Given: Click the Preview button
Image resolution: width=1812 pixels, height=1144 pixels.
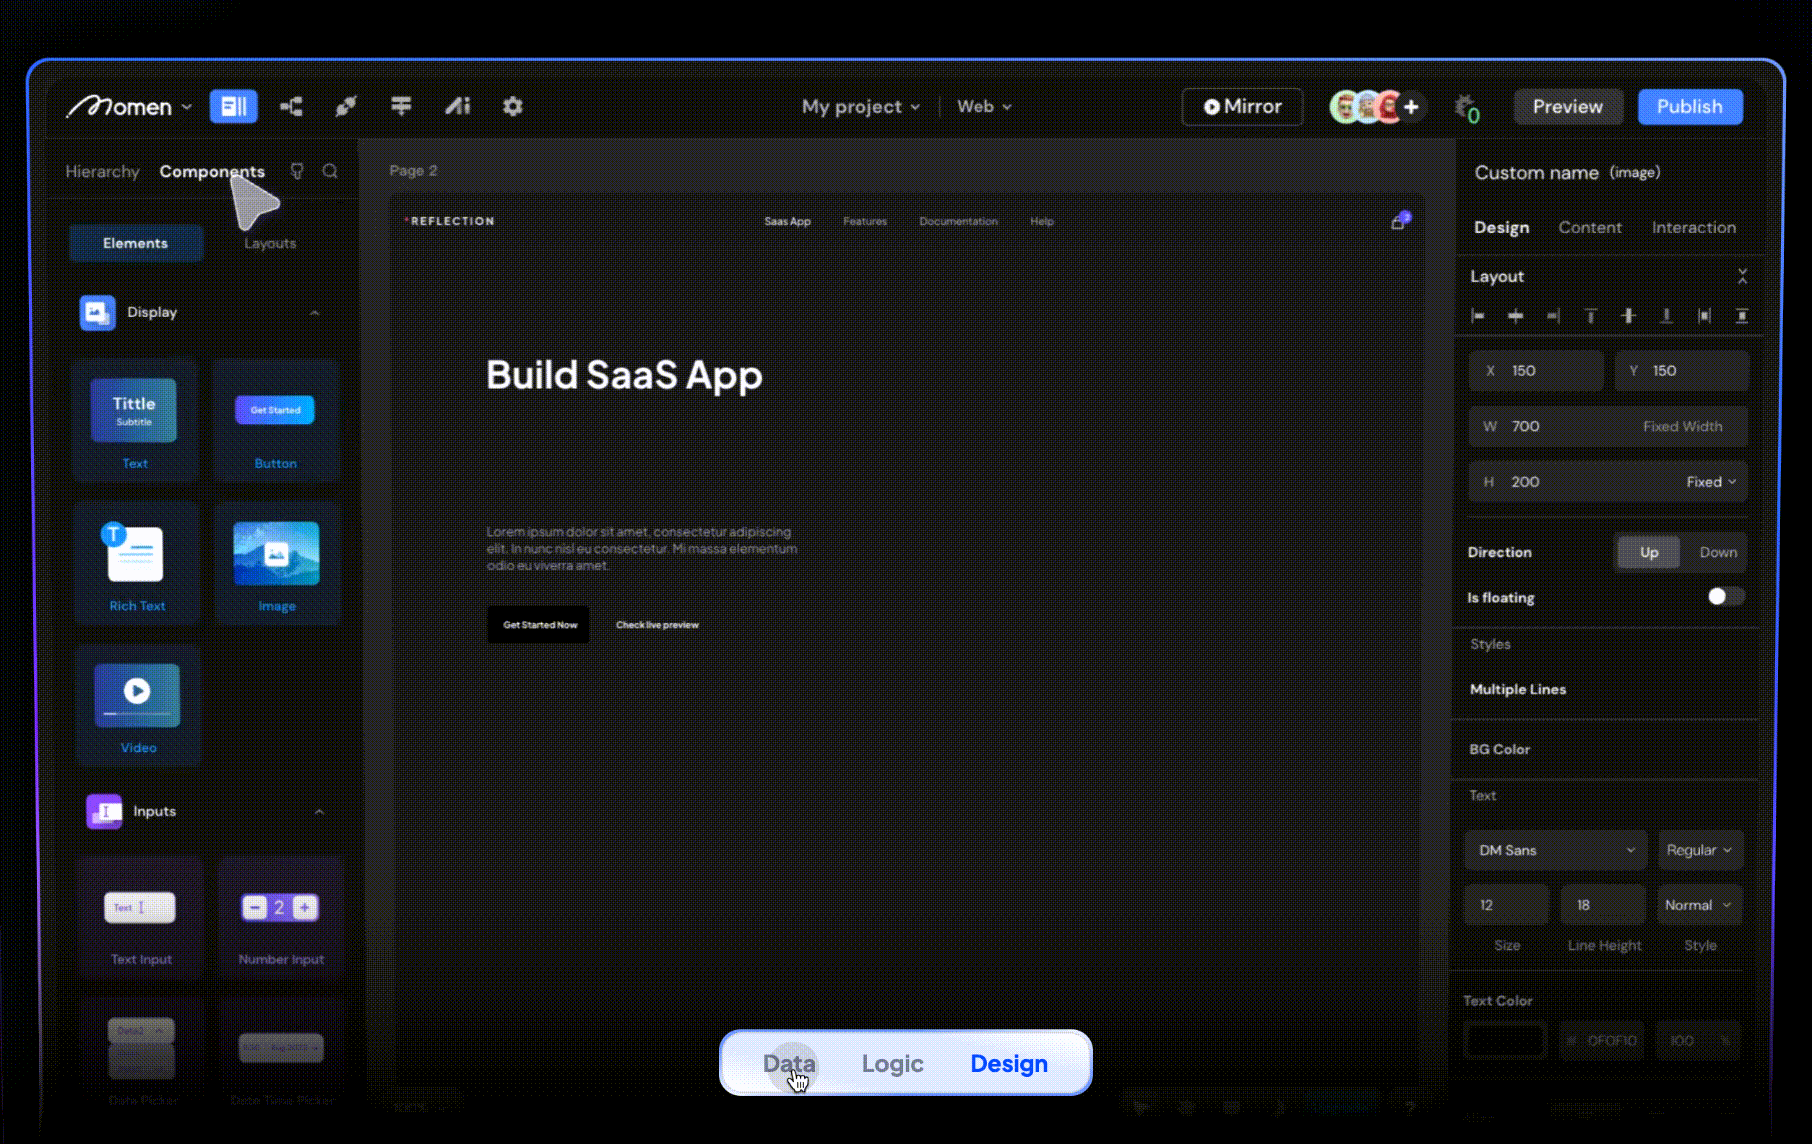Looking at the screenshot, I should [x=1567, y=106].
